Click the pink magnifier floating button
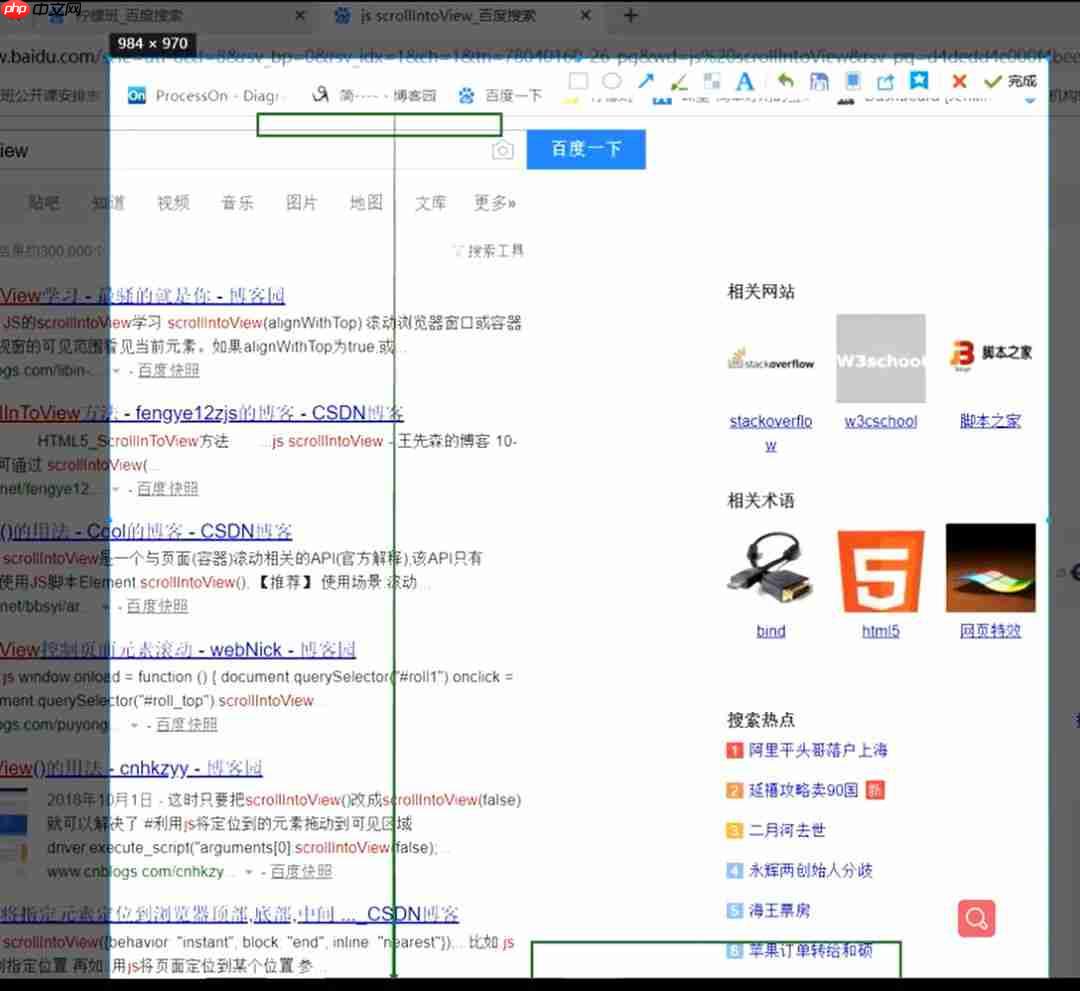This screenshot has height=991, width=1080. click(975, 917)
